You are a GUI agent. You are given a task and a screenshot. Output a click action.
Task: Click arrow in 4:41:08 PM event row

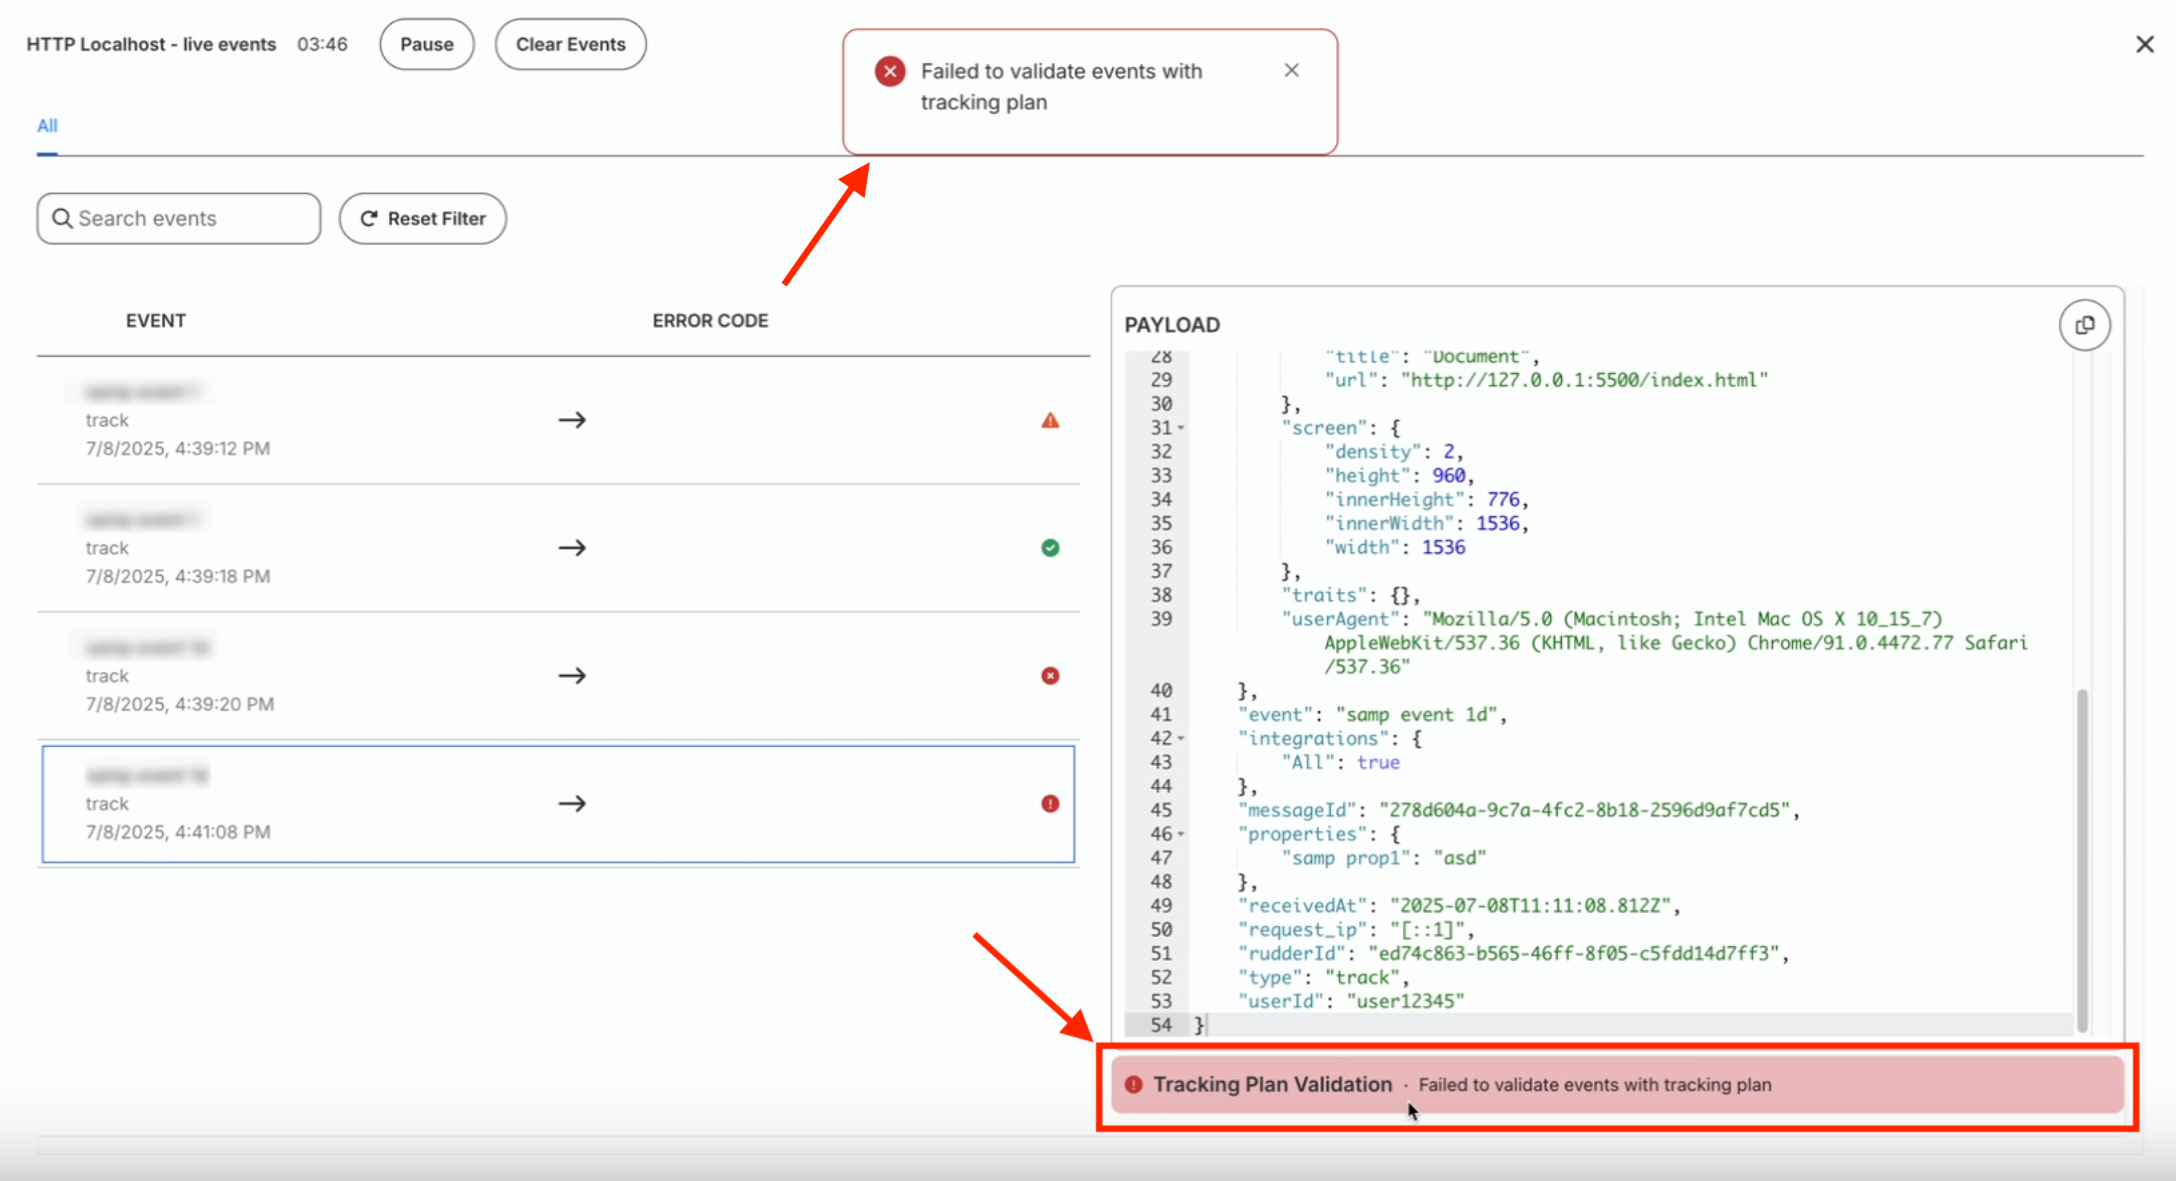(572, 804)
